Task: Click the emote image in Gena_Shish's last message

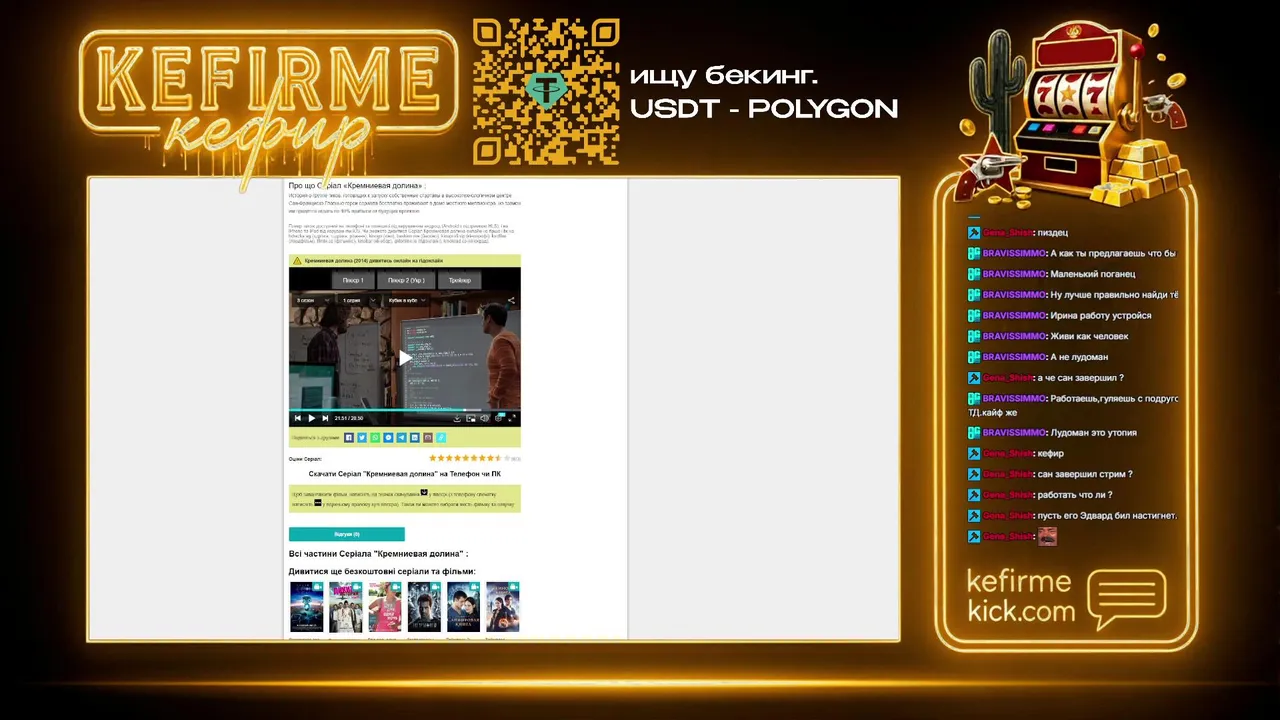Action: [1047, 537]
